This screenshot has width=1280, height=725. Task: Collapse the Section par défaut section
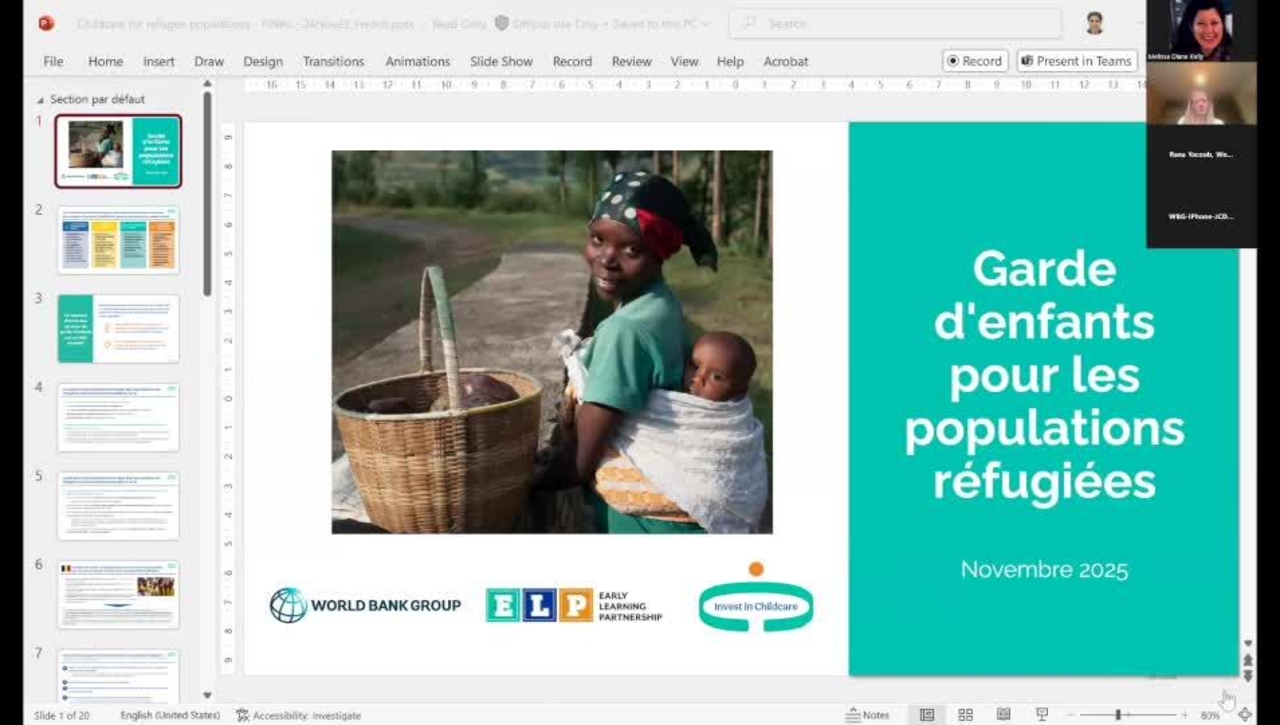click(40, 100)
